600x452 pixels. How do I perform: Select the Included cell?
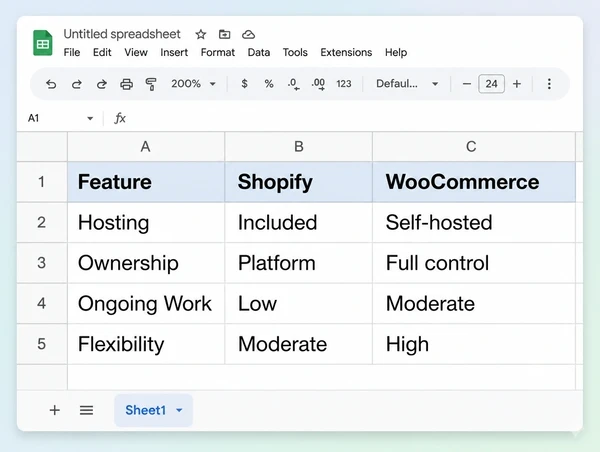[298, 222]
